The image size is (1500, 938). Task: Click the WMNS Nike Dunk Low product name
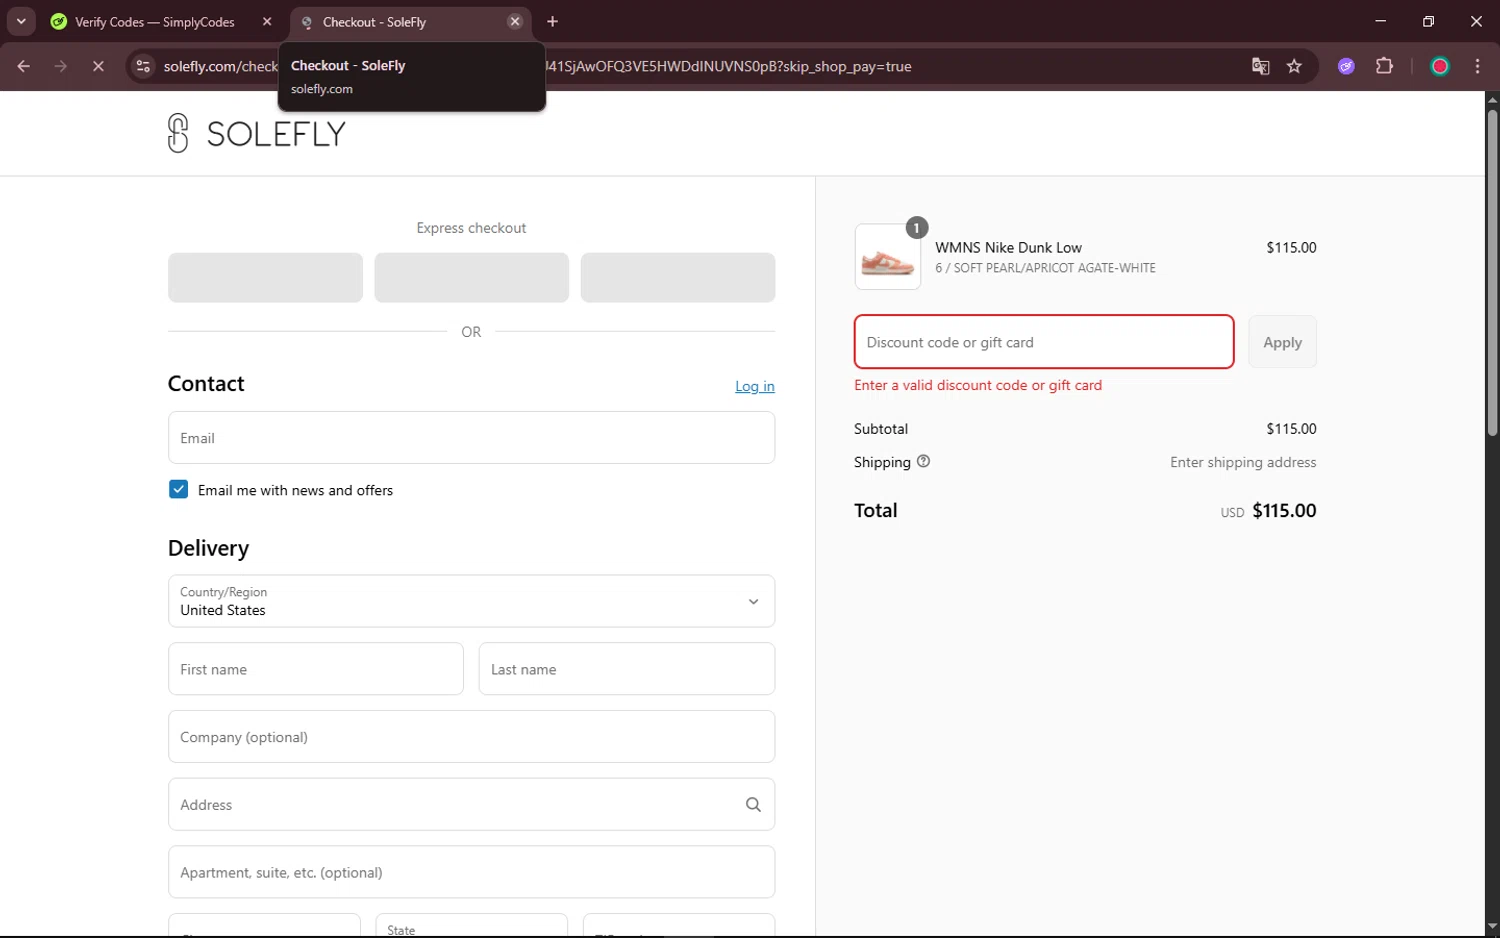(x=1008, y=247)
